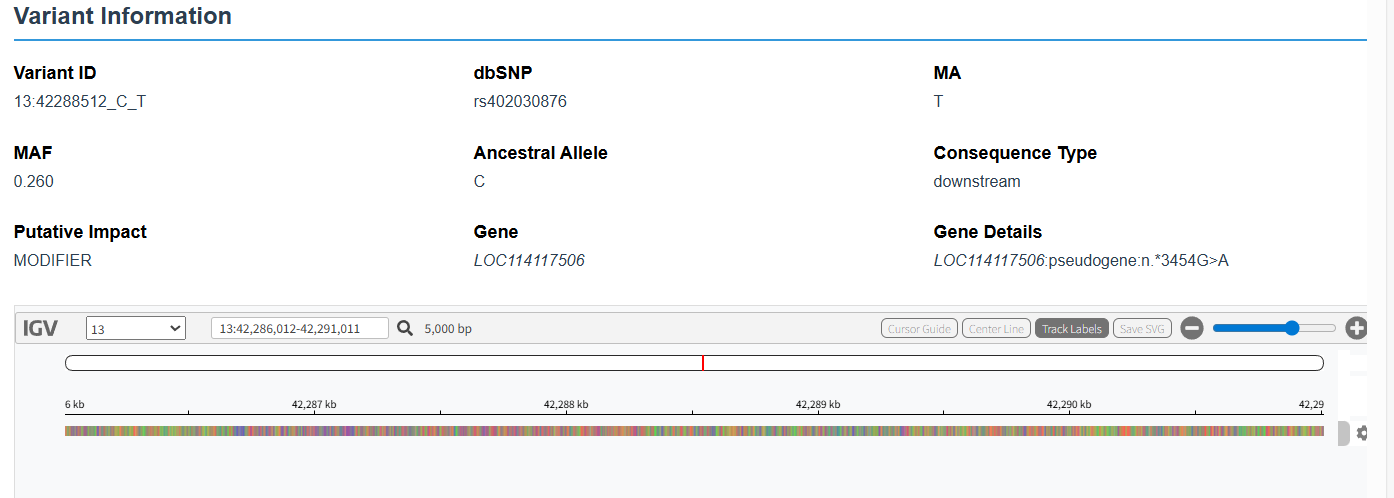Toggle the Cursor Guide option
1394x498 pixels.
(919, 328)
